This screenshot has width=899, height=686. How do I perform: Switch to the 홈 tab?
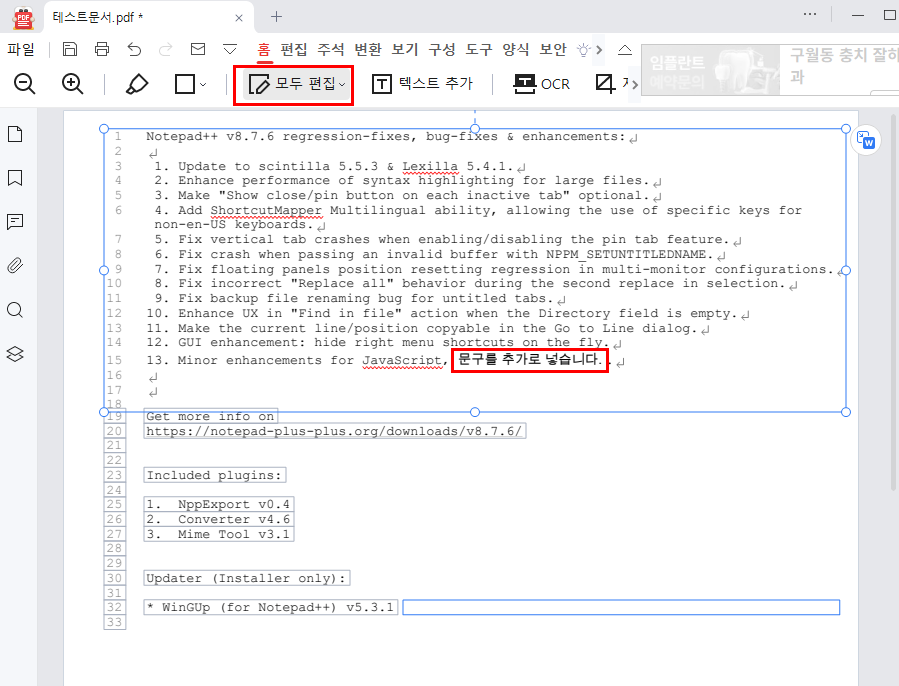pyautogui.click(x=264, y=49)
